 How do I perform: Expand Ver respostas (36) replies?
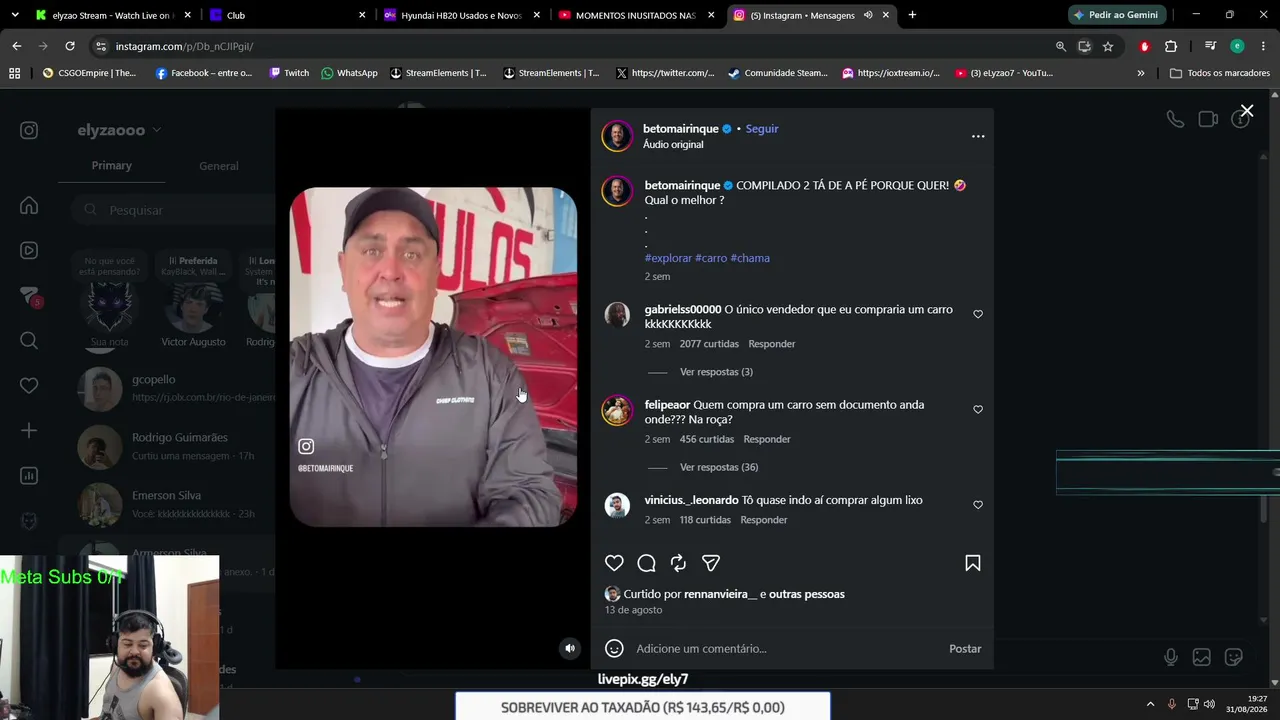click(x=719, y=467)
